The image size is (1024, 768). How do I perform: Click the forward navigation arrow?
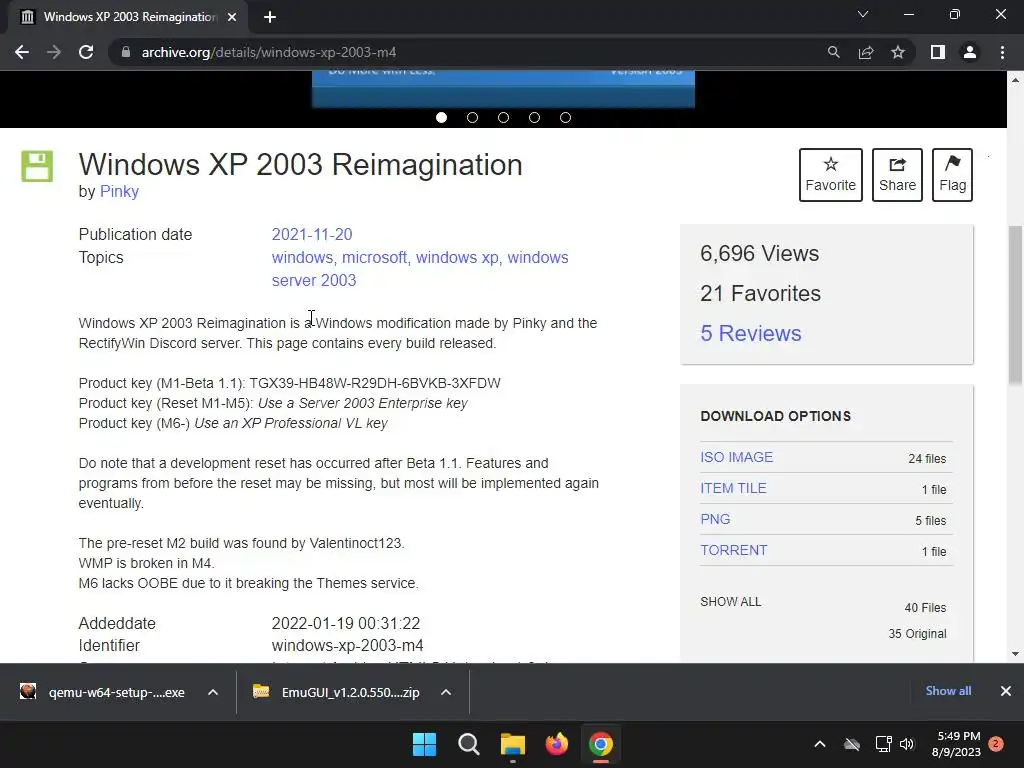tap(54, 52)
